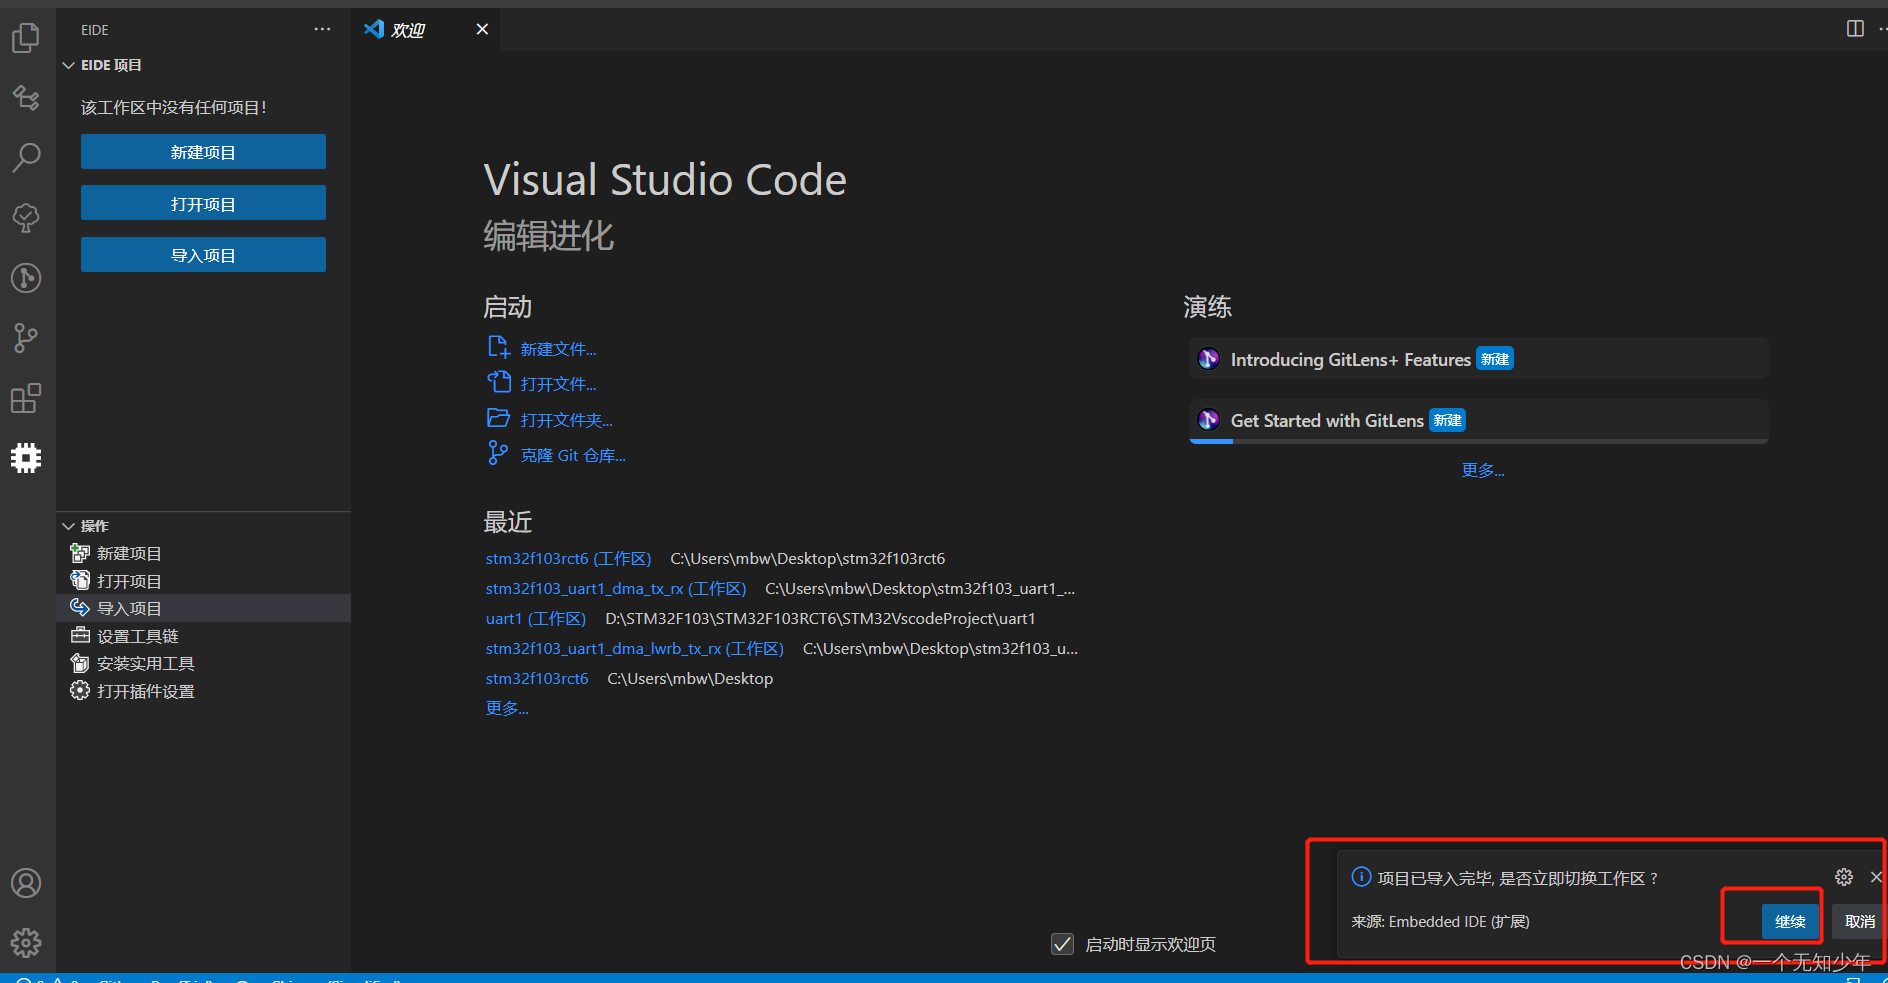The width and height of the screenshot is (1888, 983).
Task: Toggle 启动时显示欢迎页 checkbox
Action: point(1063,944)
